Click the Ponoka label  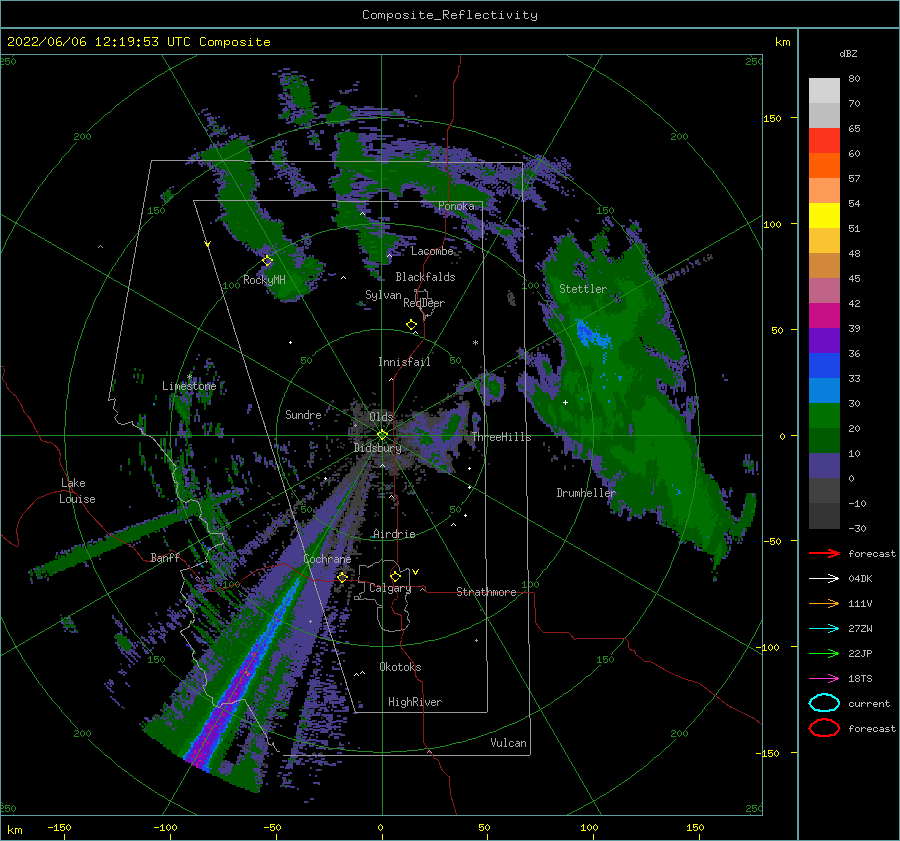point(456,206)
